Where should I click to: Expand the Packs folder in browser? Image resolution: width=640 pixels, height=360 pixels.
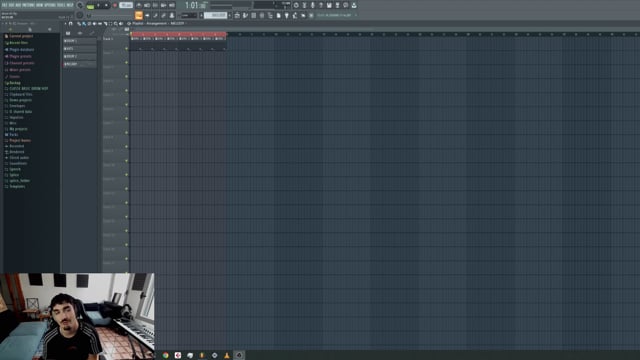13,134
